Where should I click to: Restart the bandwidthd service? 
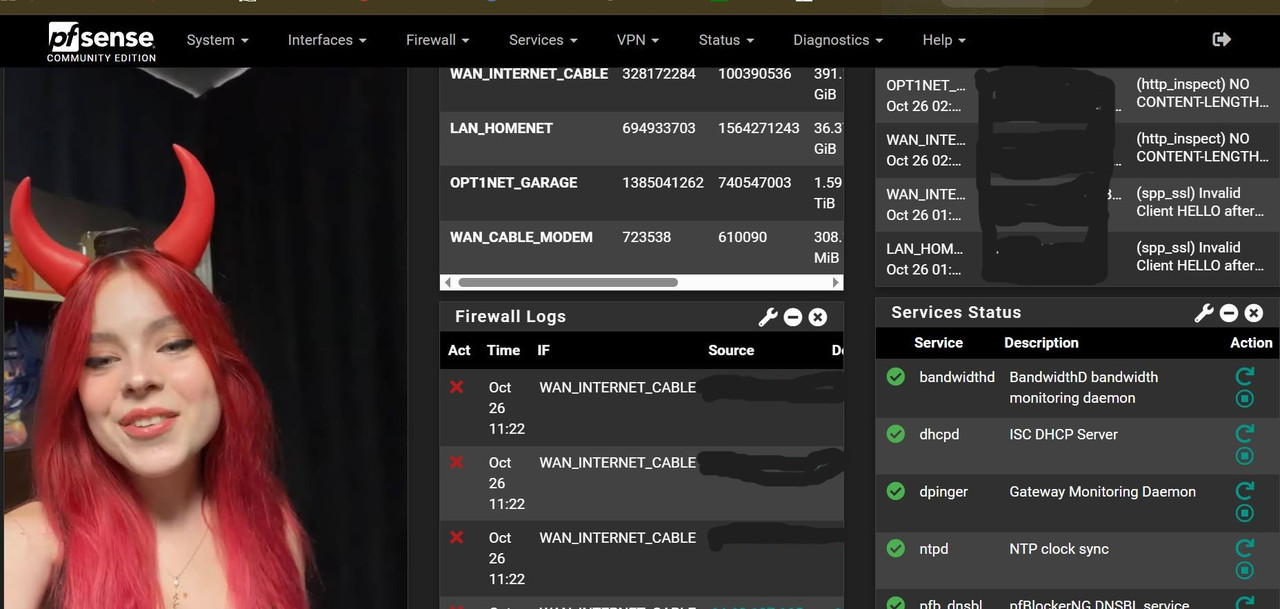(1245, 377)
